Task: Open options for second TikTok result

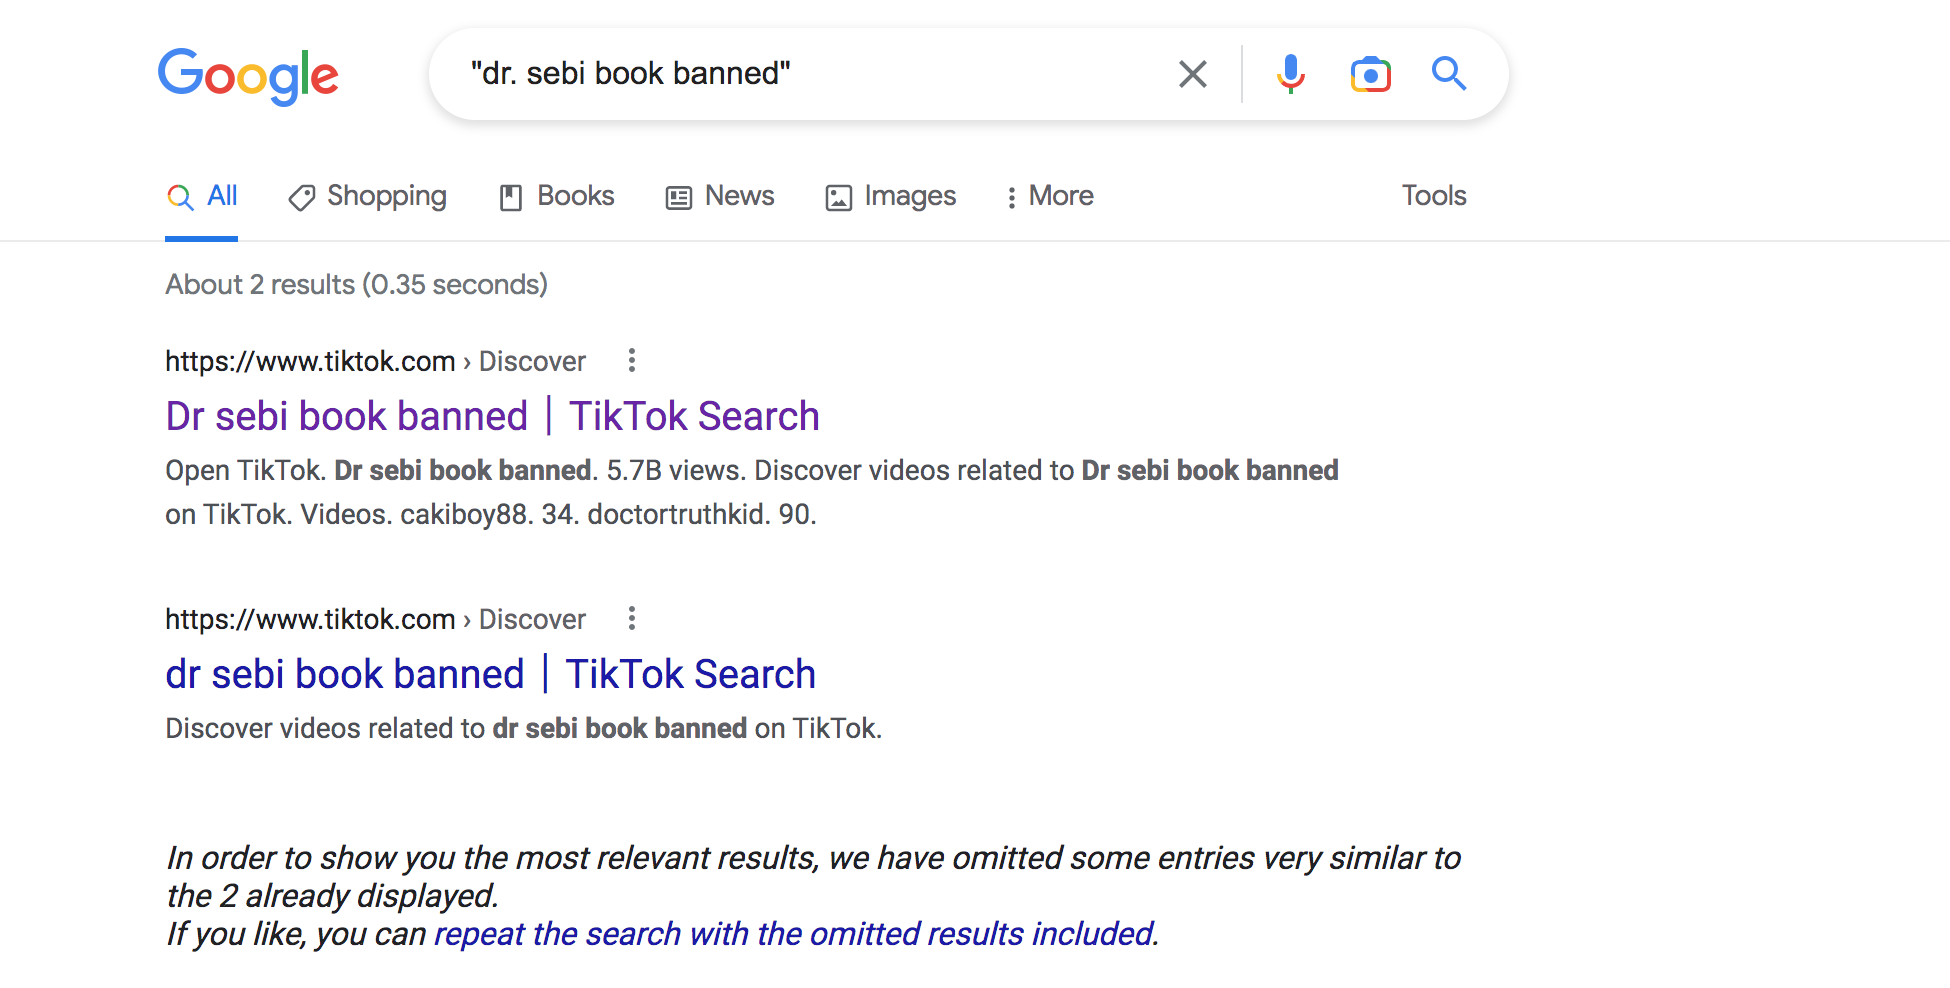Action: tap(631, 618)
